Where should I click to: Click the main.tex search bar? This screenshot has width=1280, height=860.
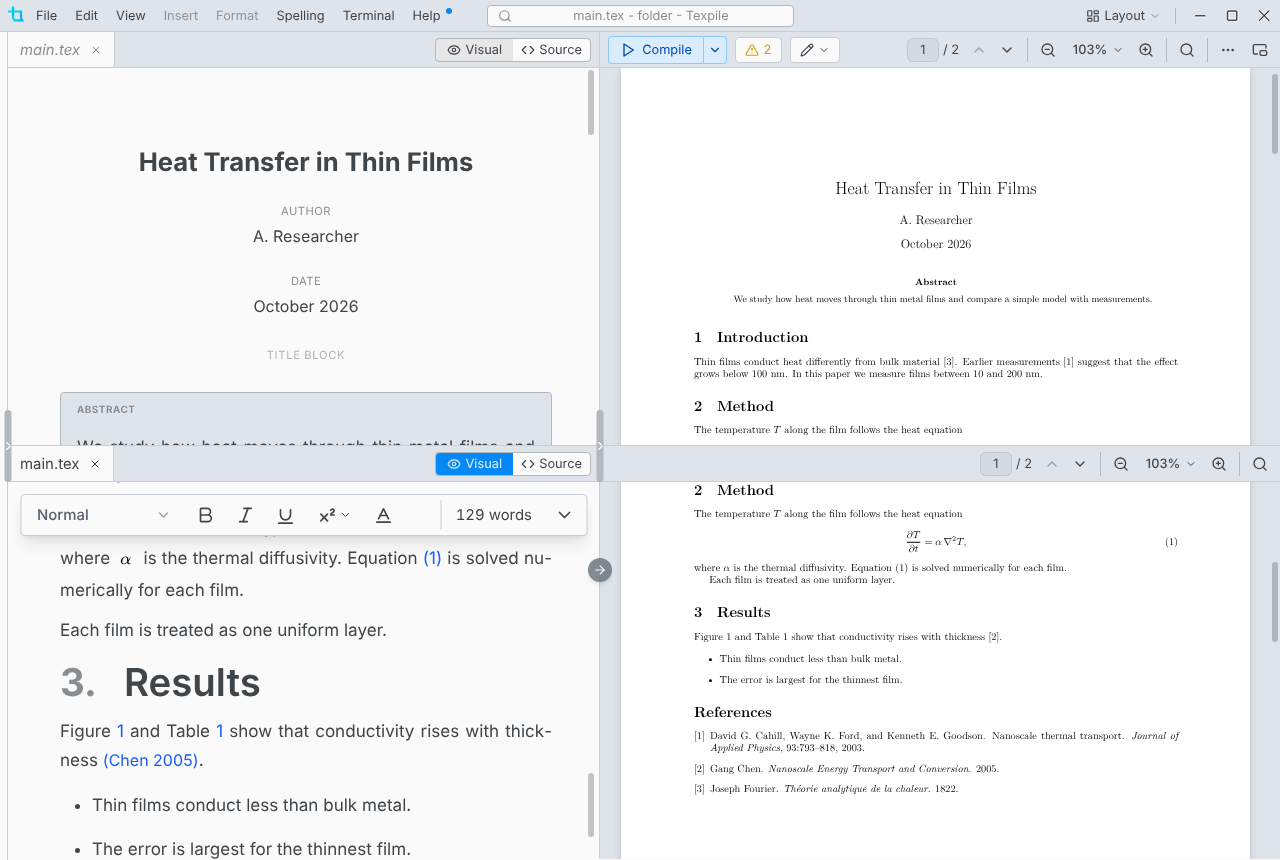640,16
